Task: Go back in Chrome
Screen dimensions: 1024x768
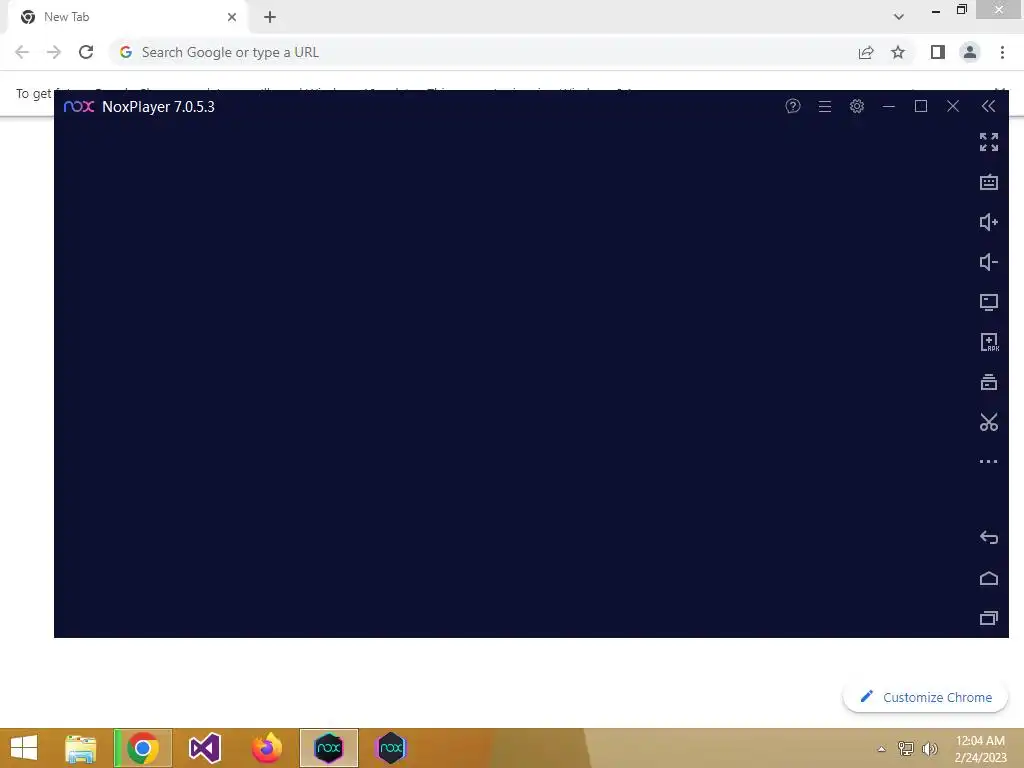Action: click(x=22, y=52)
